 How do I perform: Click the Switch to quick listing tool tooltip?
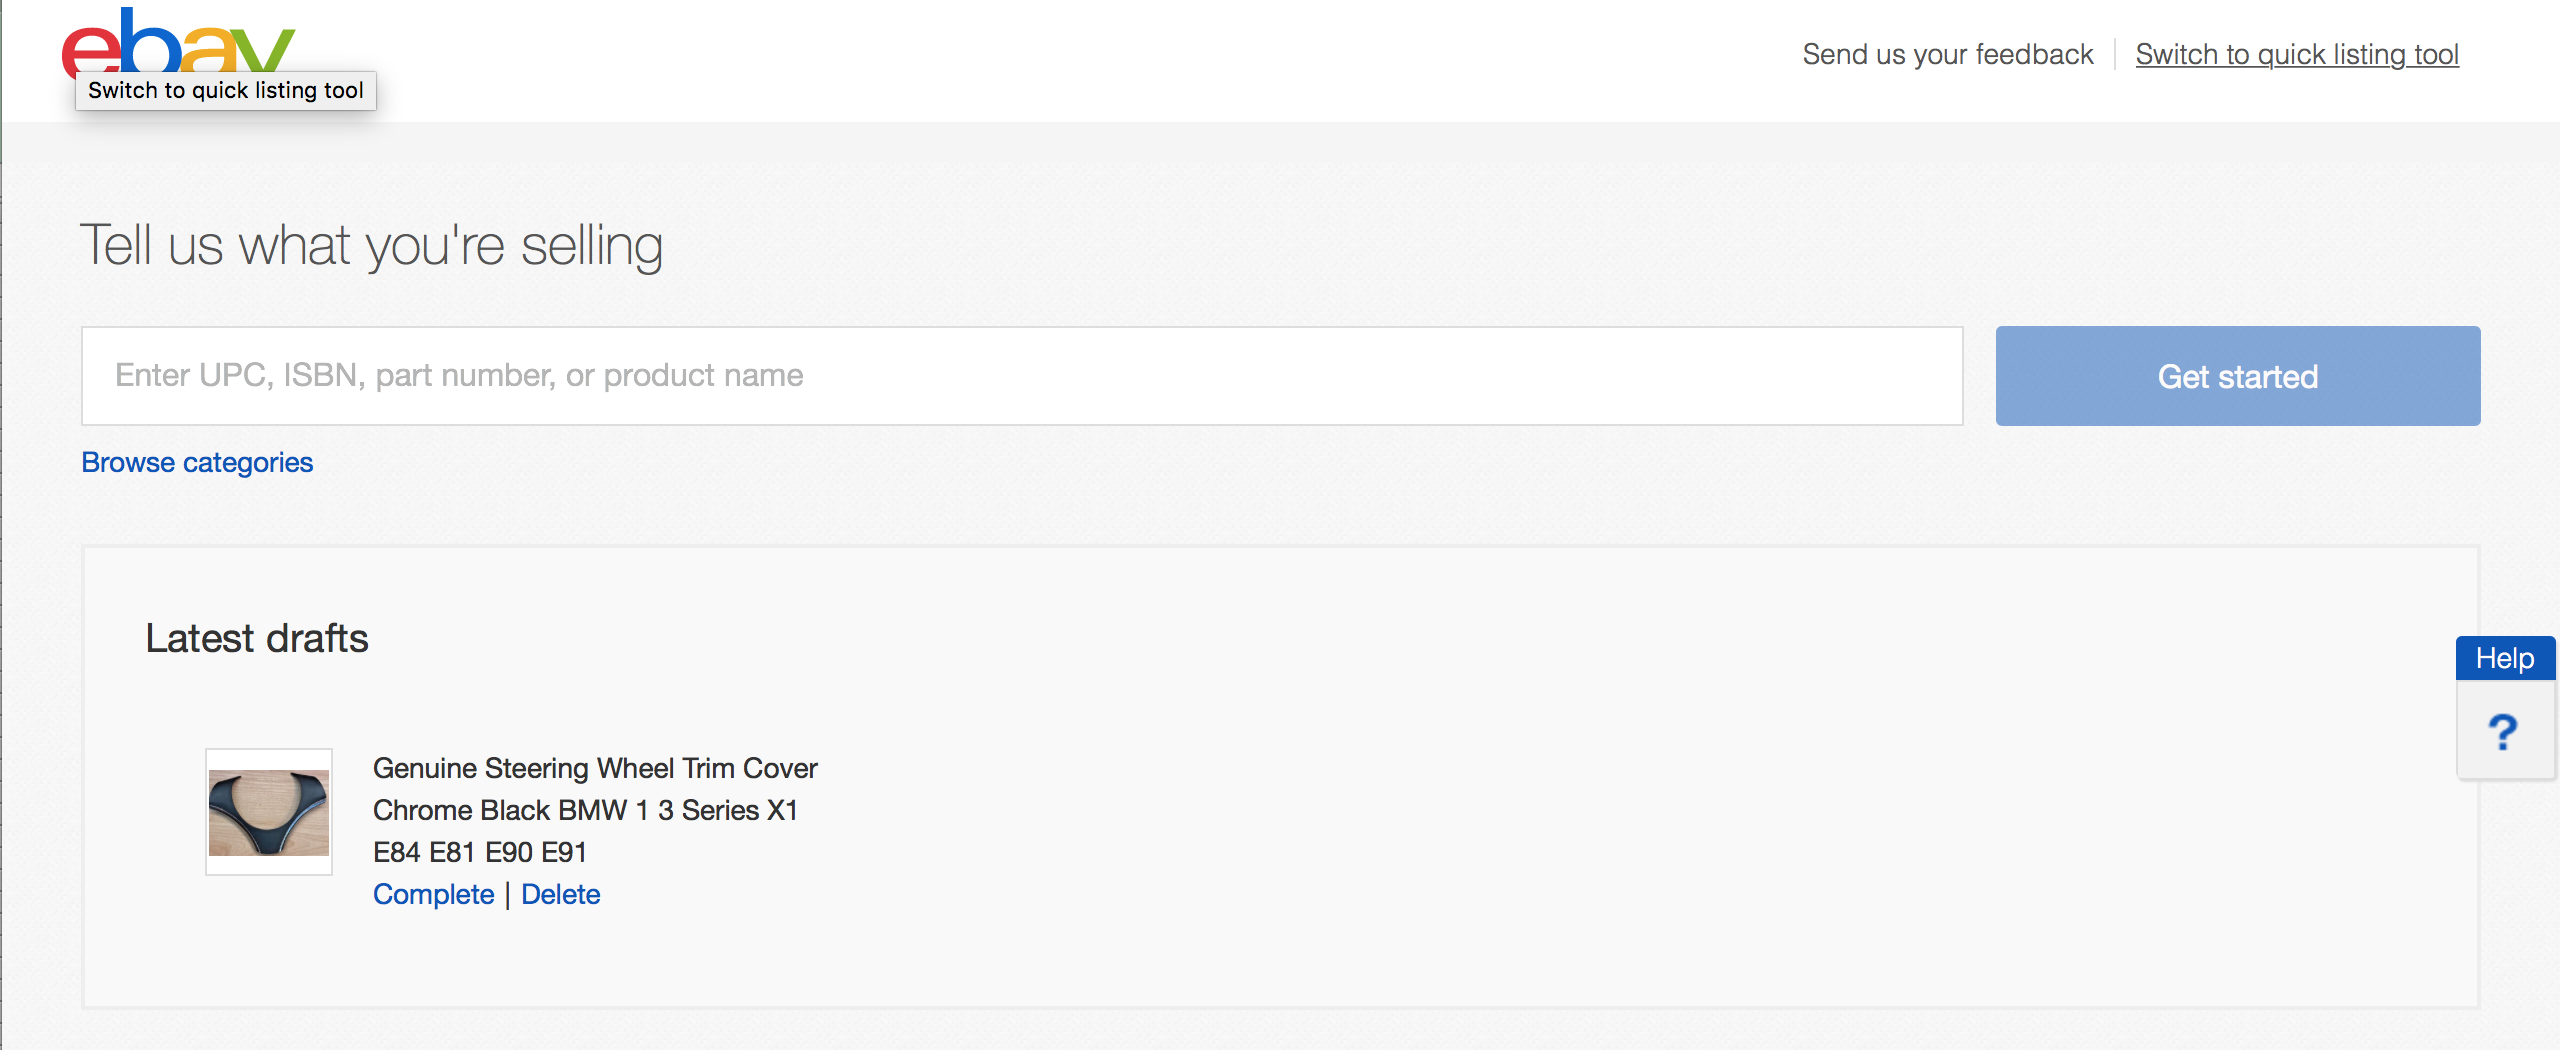[x=226, y=91]
